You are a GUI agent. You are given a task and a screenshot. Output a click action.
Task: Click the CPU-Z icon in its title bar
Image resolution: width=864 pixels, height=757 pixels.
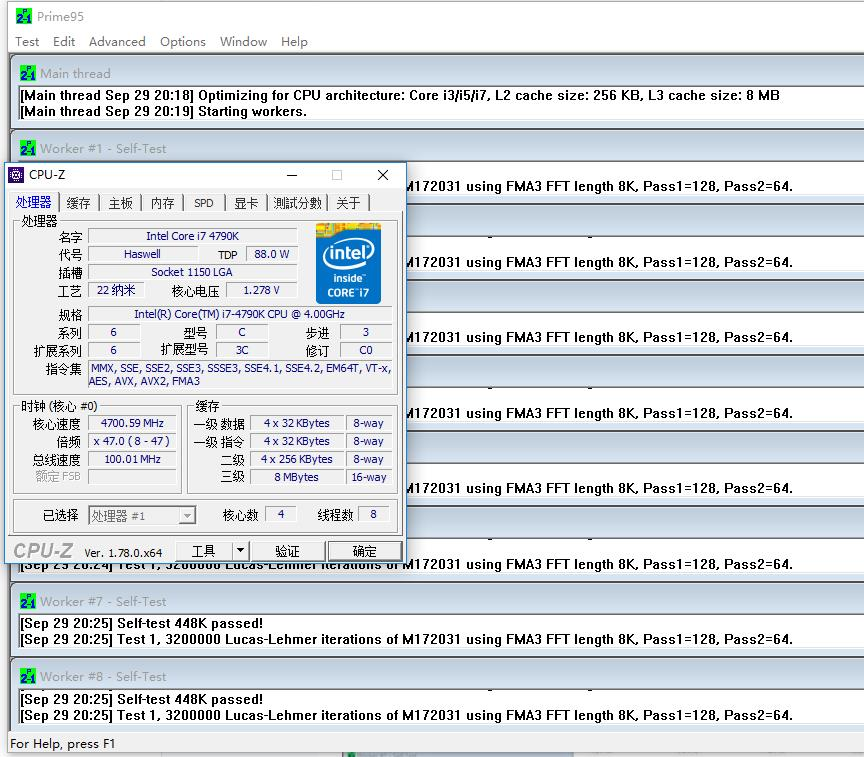(x=16, y=175)
